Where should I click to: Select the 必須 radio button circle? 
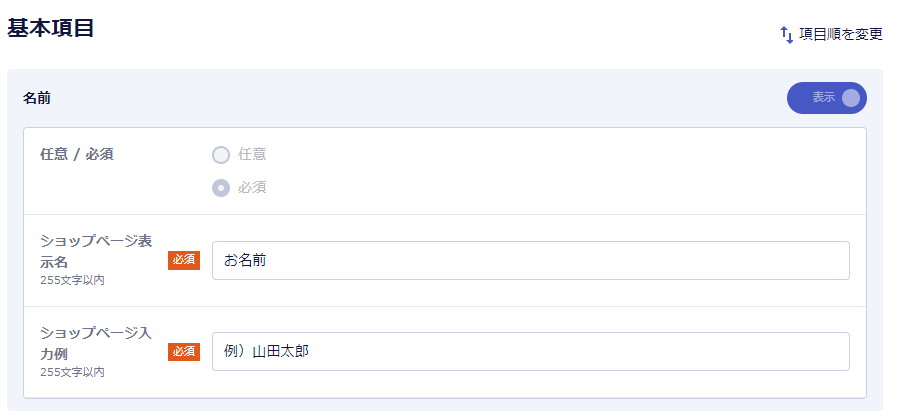click(x=221, y=188)
